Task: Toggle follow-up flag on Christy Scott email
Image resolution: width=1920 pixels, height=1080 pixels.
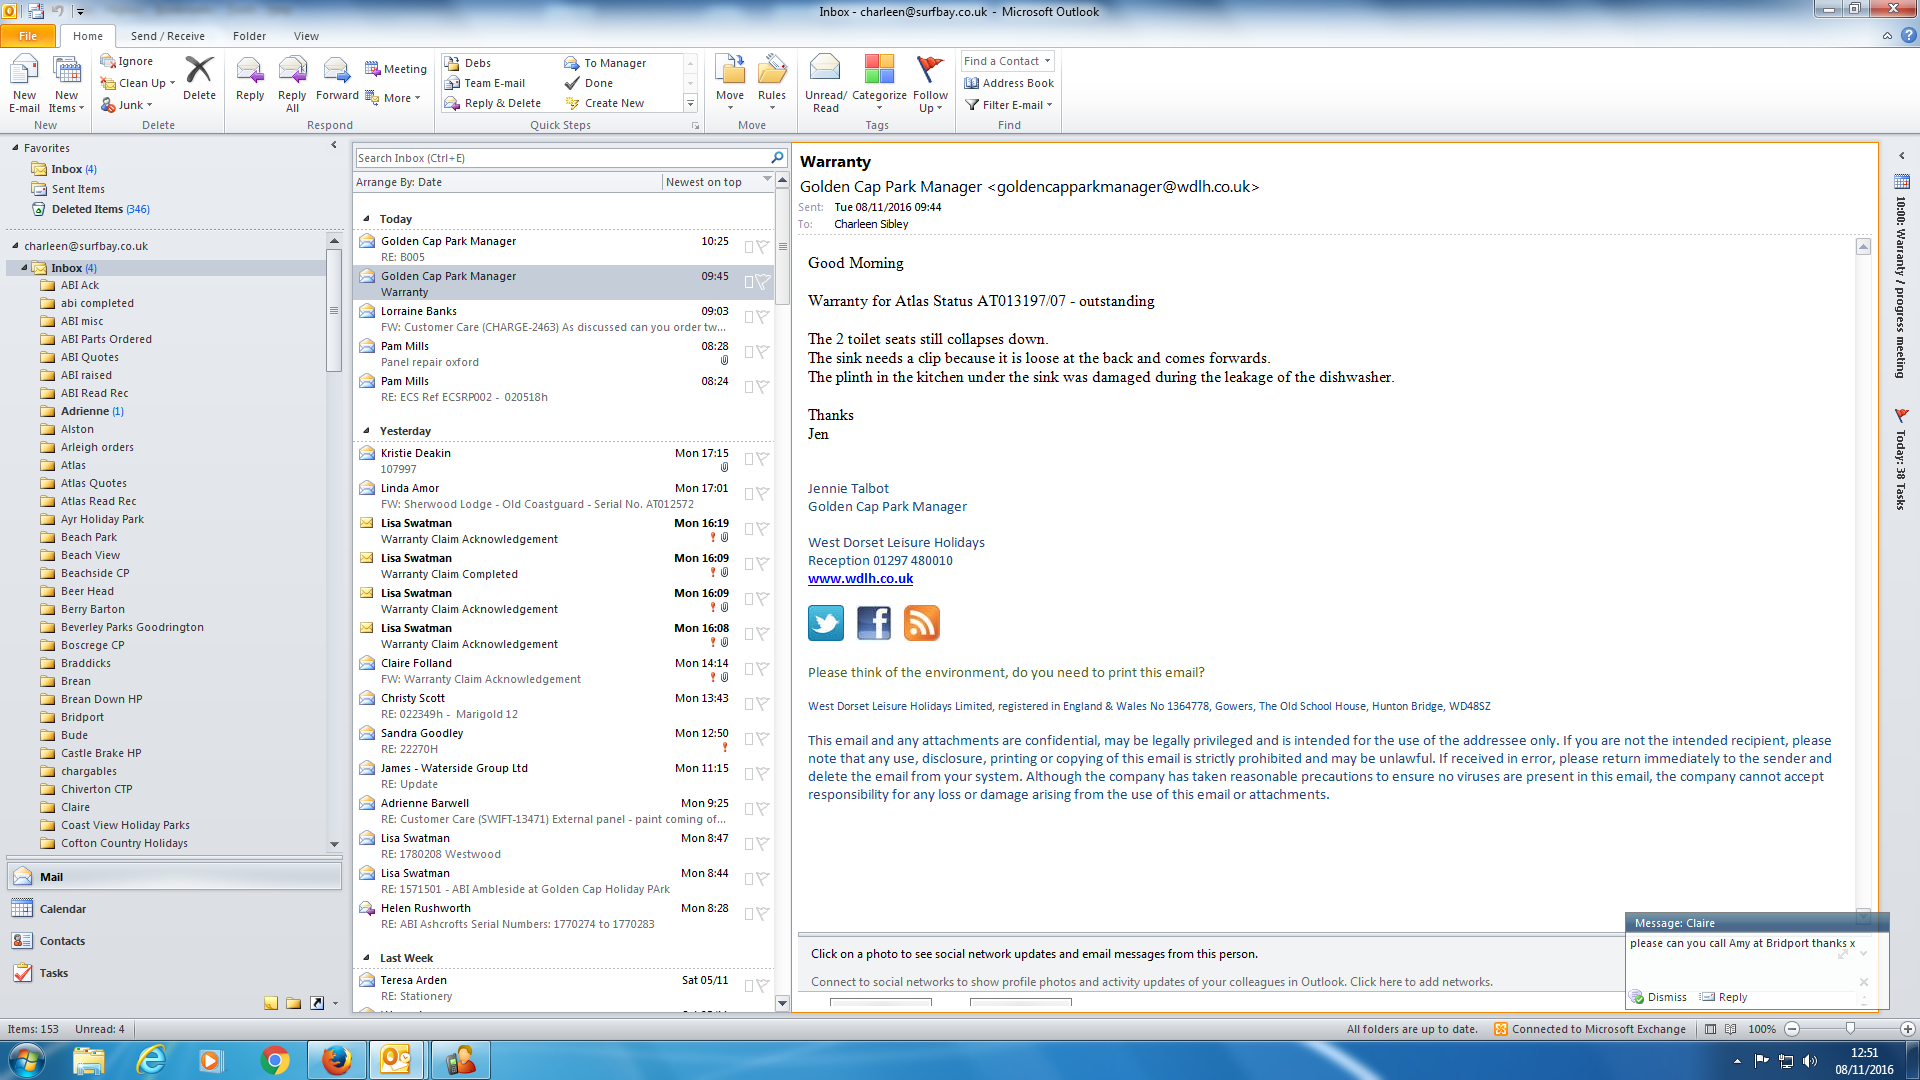Action: click(x=762, y=704)
